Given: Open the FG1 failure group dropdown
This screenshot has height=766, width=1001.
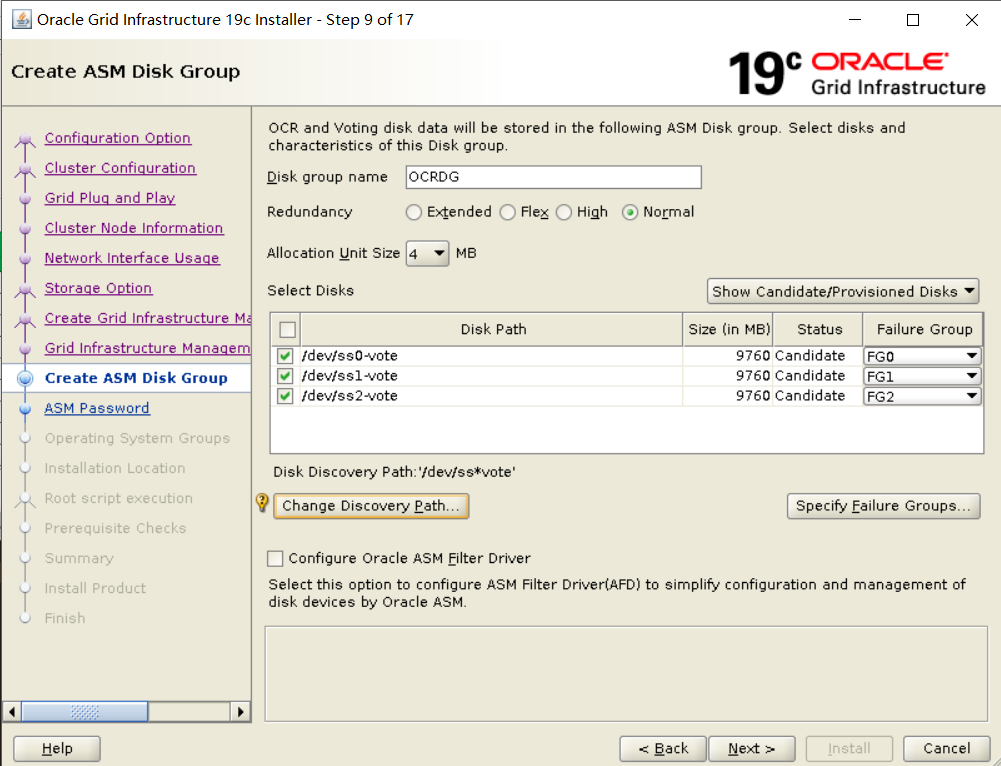Looking at the screenshot, I should click(922, 376).
